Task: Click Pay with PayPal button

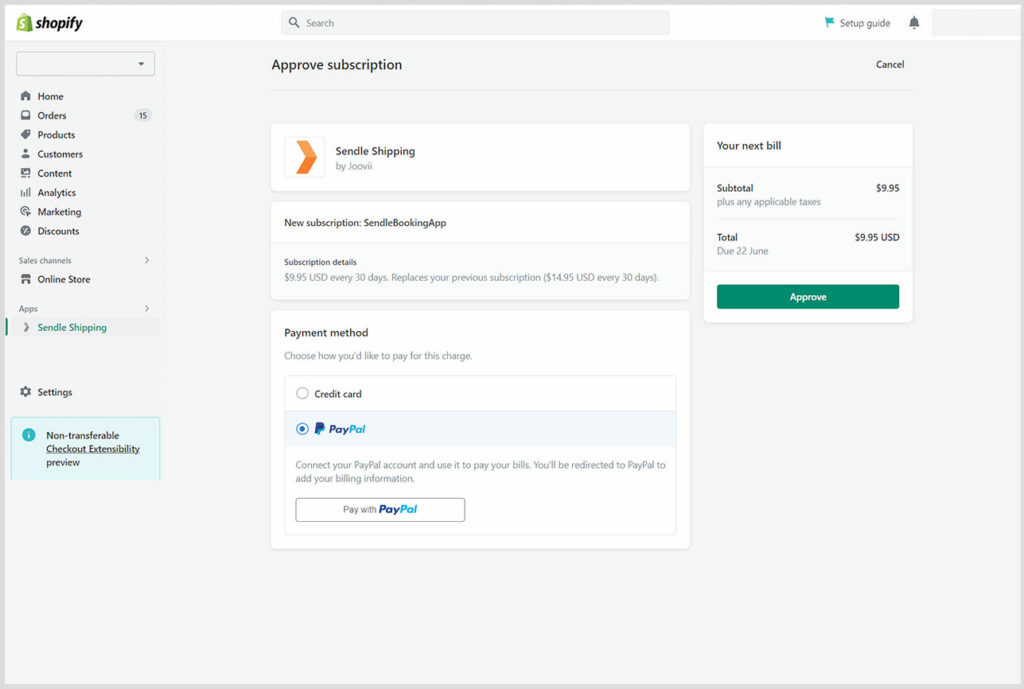Action: coord(380,509)
